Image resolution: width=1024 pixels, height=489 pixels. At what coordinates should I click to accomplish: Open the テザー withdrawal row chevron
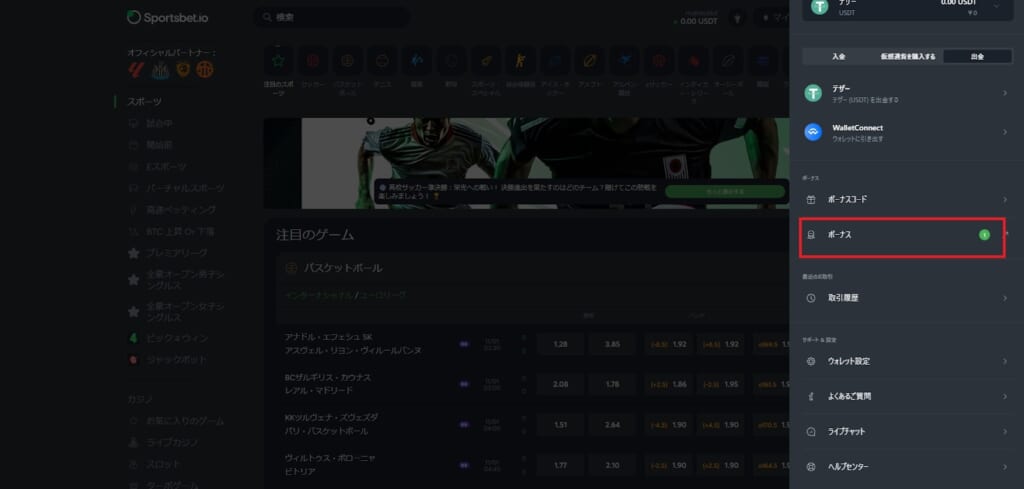[x=1005, y=94]
